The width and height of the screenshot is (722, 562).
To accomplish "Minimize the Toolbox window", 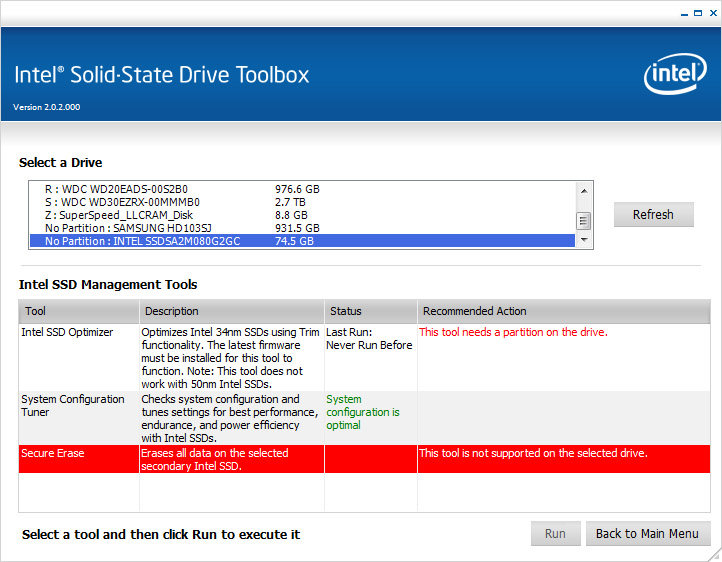I will pos(684,14).
